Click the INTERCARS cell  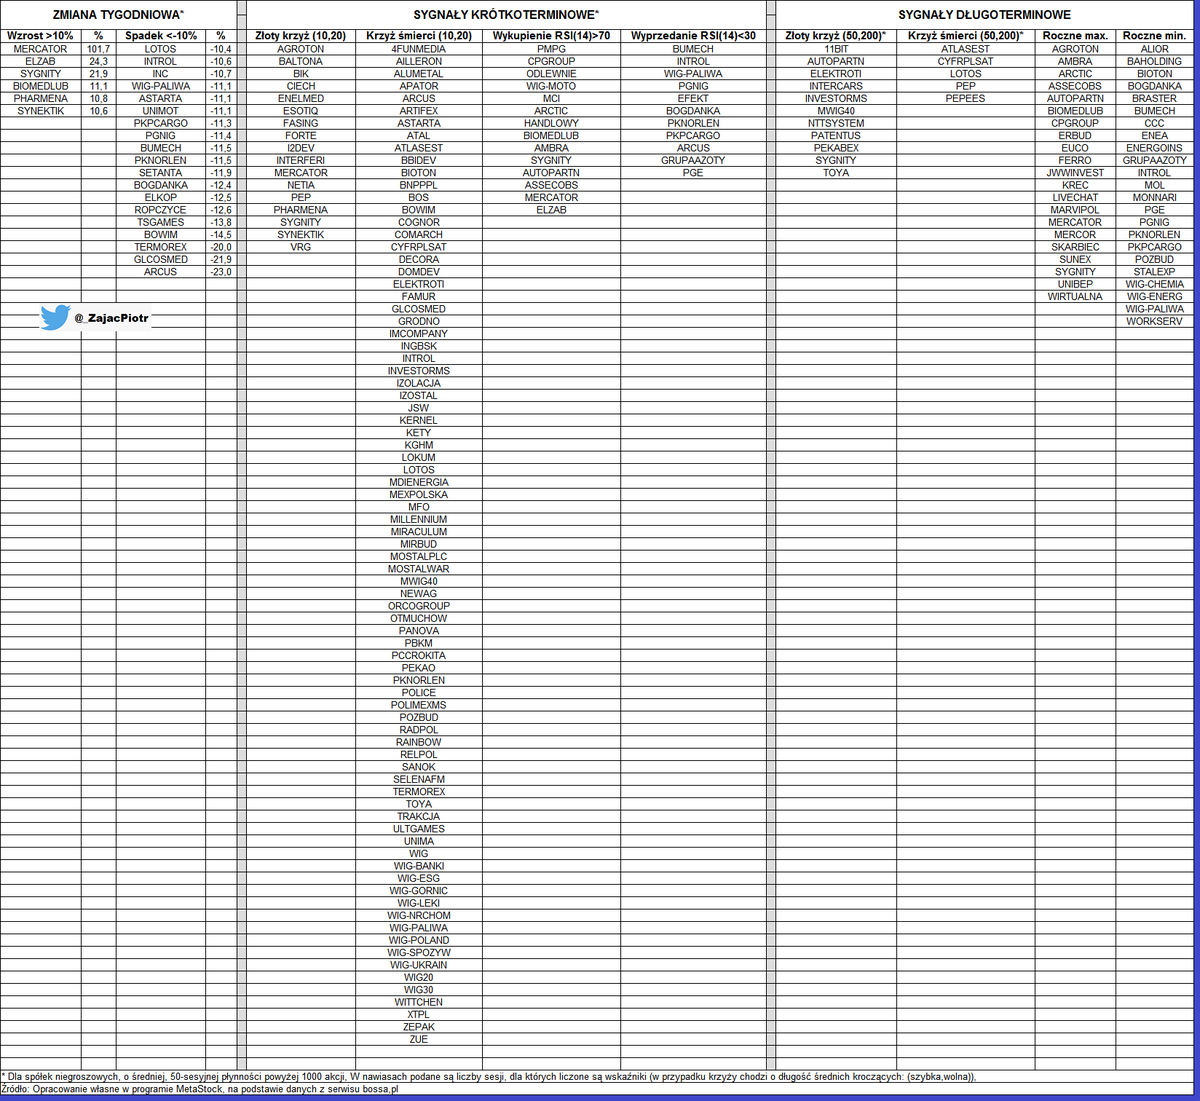[836, 86]
